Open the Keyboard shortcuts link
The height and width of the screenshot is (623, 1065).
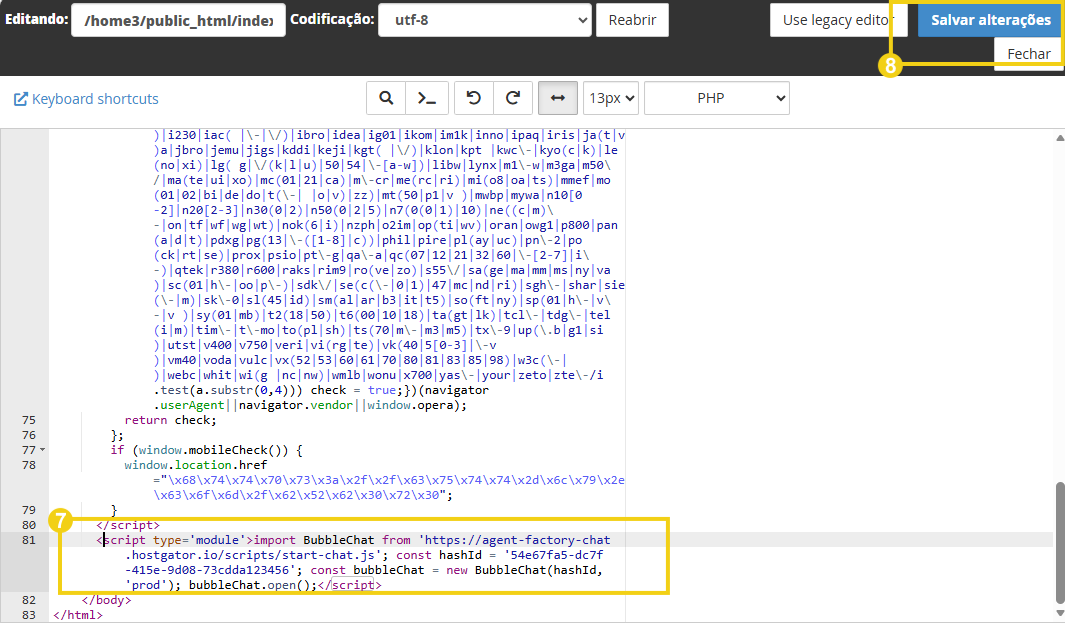tap(95, 99)
